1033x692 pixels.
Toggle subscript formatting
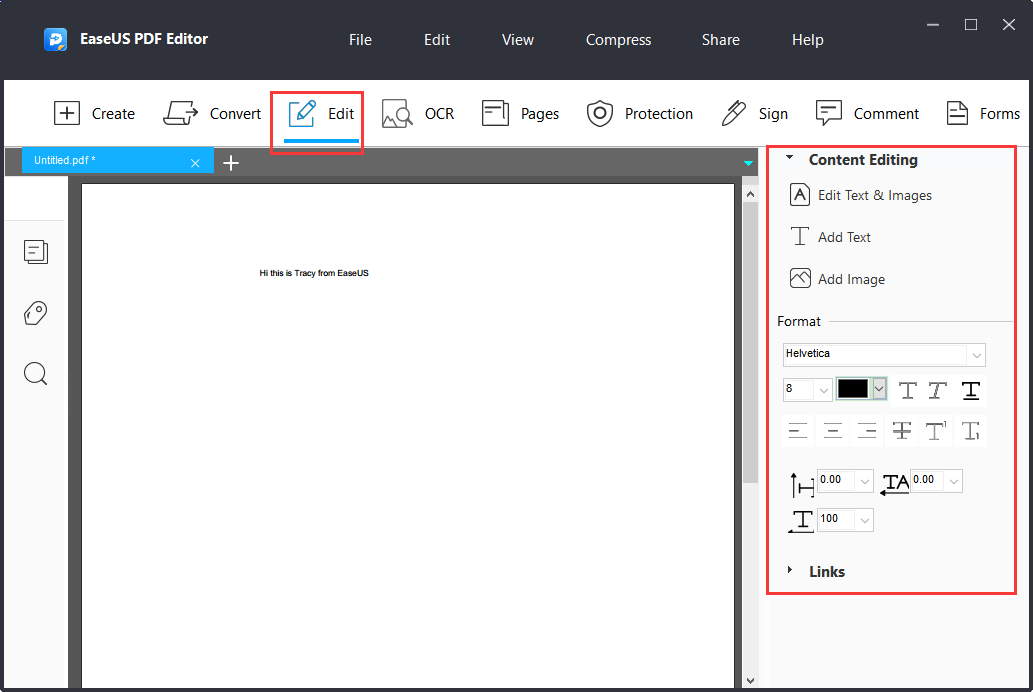pyautogui.click(x=971, y=431)
